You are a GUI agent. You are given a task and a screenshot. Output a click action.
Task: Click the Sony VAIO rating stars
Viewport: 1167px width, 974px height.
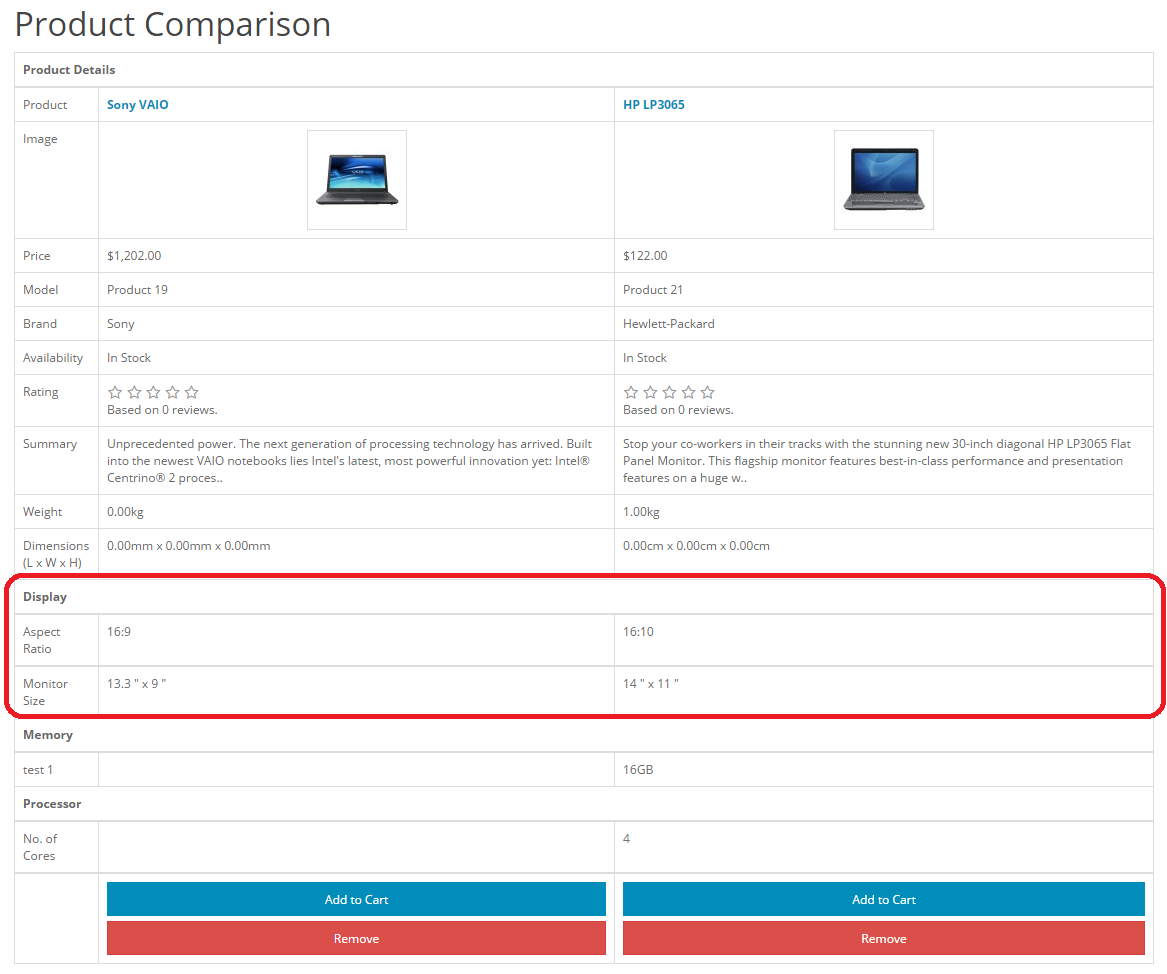pos(153,392)
